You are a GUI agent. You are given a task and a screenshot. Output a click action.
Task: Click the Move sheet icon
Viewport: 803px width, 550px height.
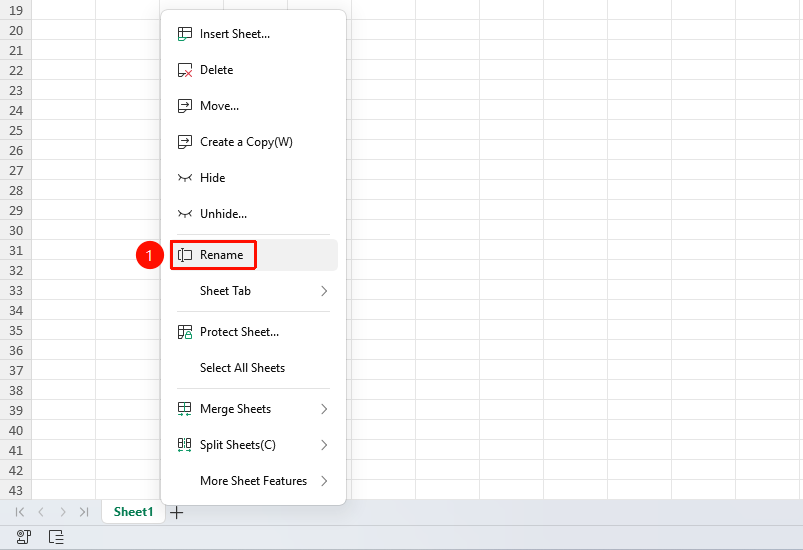click(x=184, y=105)
